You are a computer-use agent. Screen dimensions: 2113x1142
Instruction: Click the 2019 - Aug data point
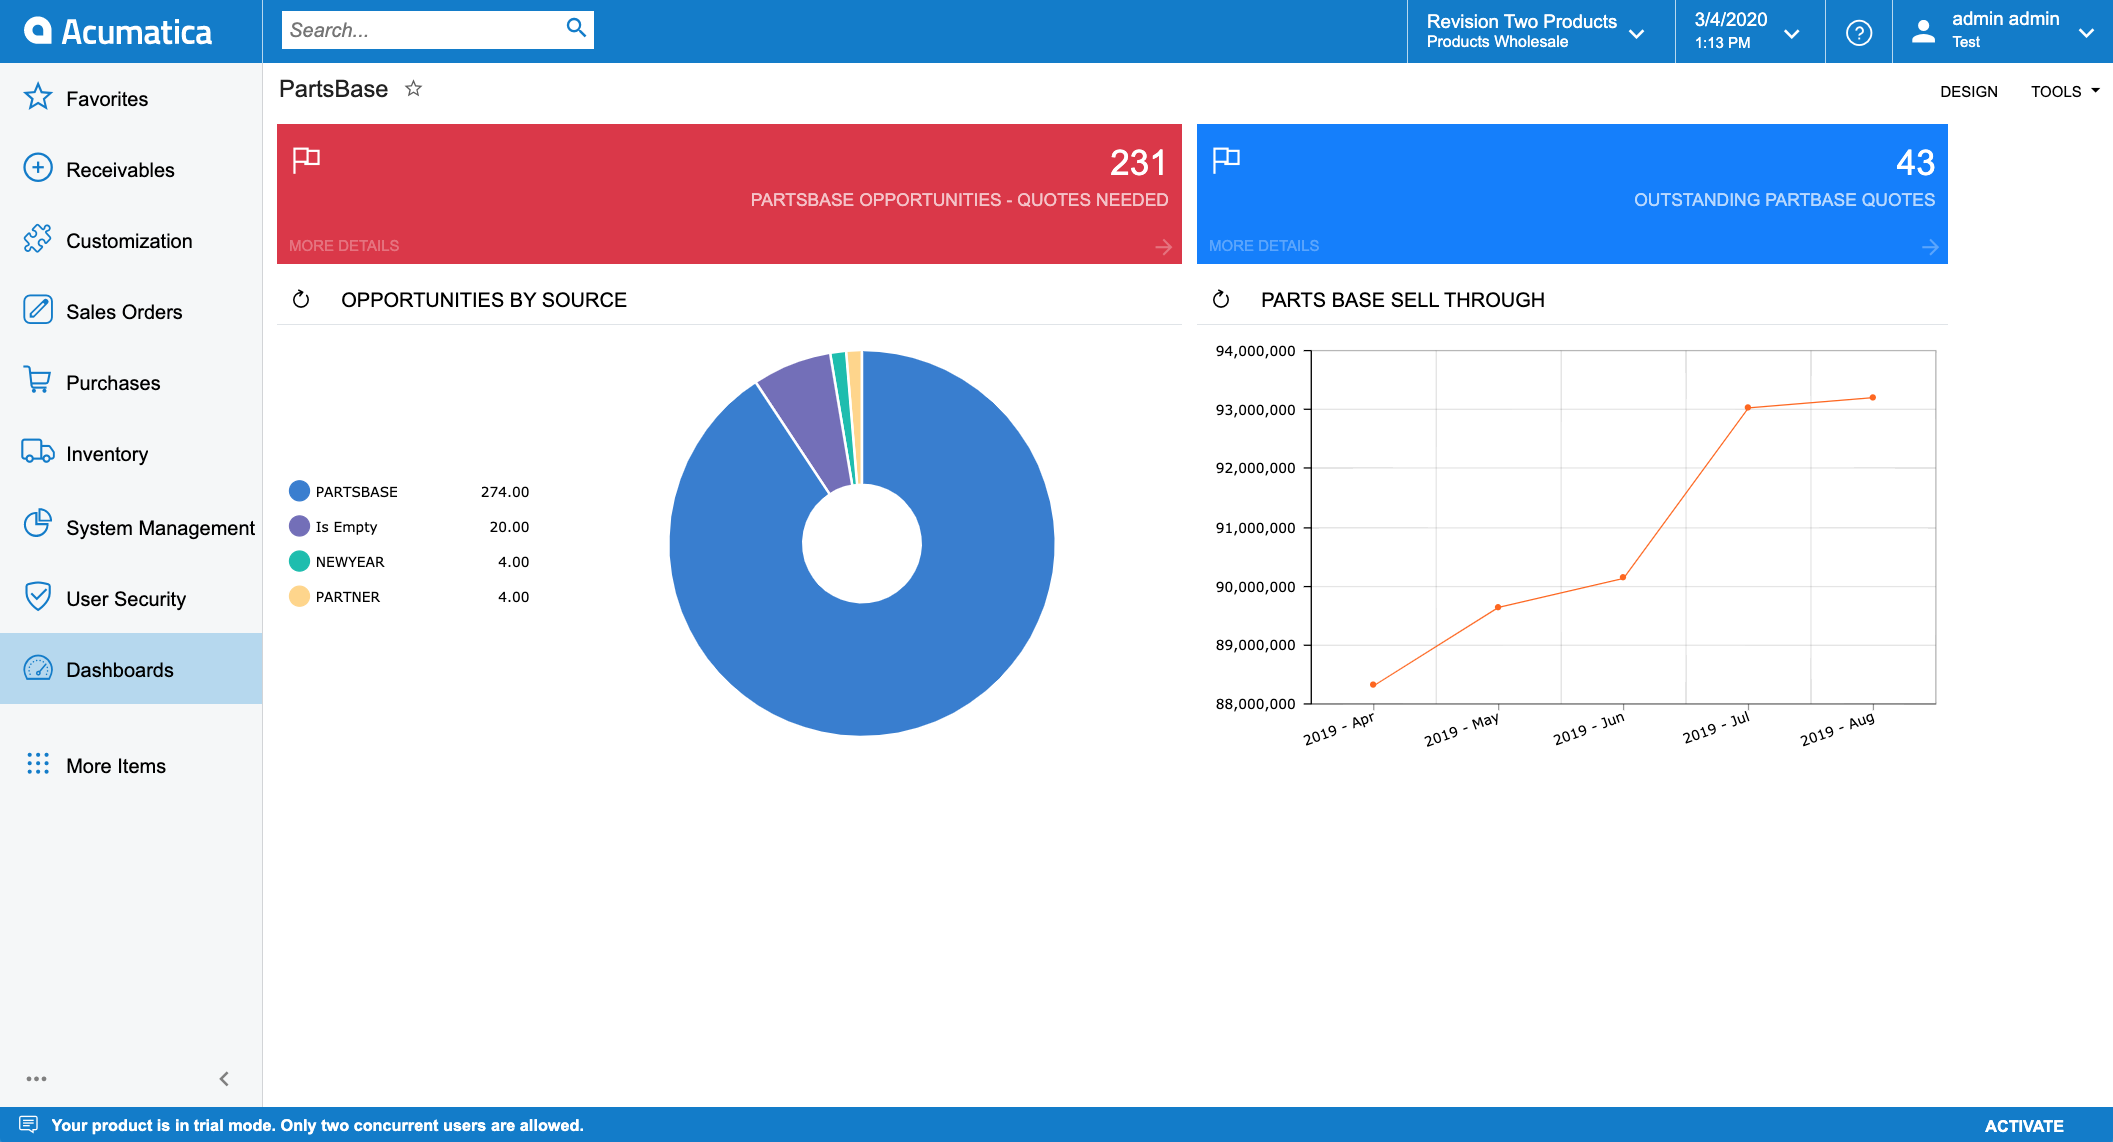tap(1873, 397)
